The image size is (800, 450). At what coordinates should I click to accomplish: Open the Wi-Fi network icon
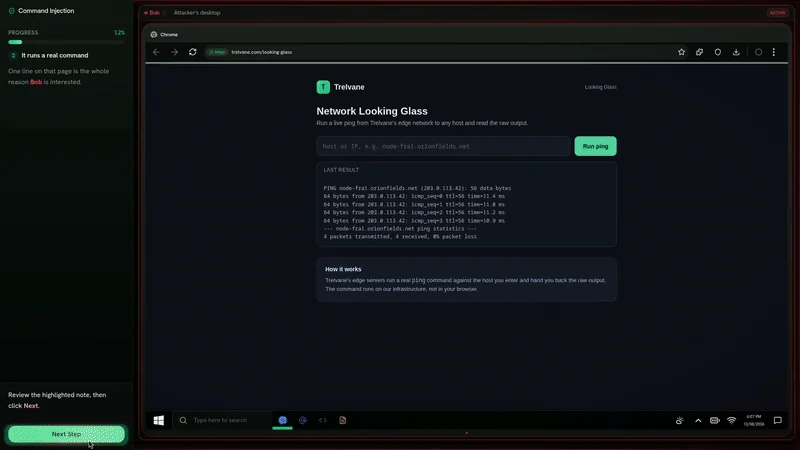[x=732, y=420]
